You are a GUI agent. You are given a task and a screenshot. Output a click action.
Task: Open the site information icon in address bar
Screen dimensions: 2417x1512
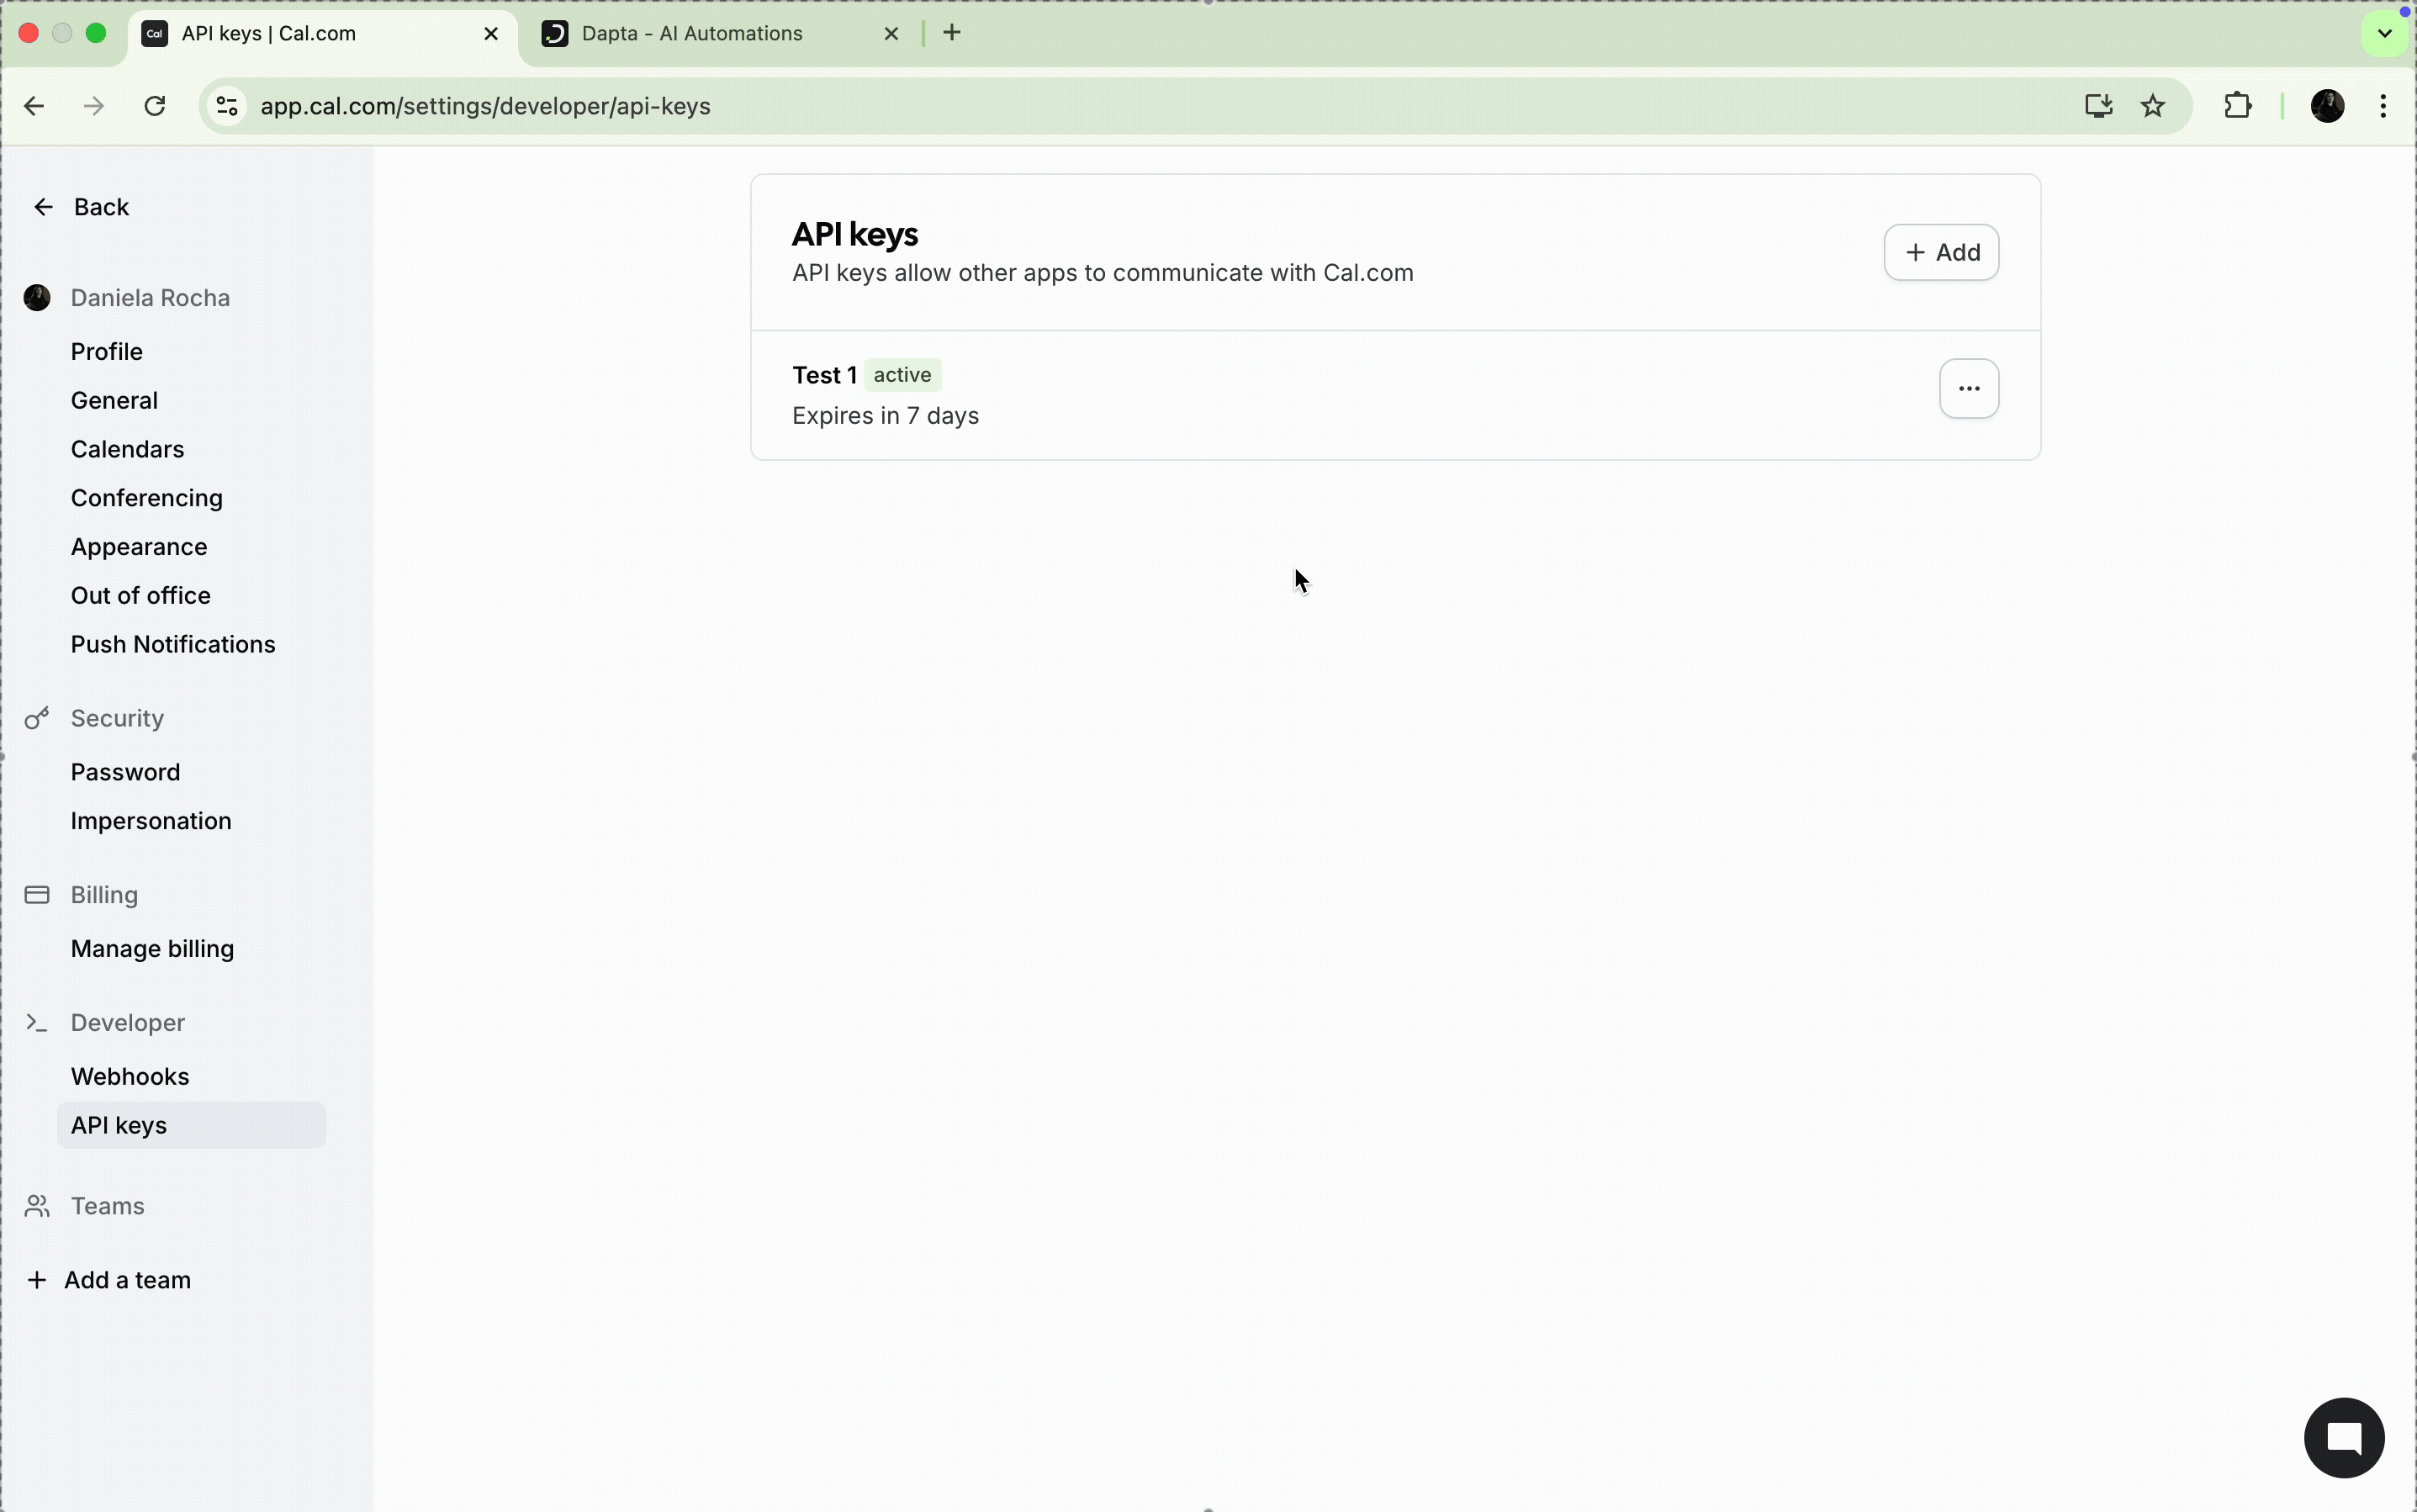point(227,106)
